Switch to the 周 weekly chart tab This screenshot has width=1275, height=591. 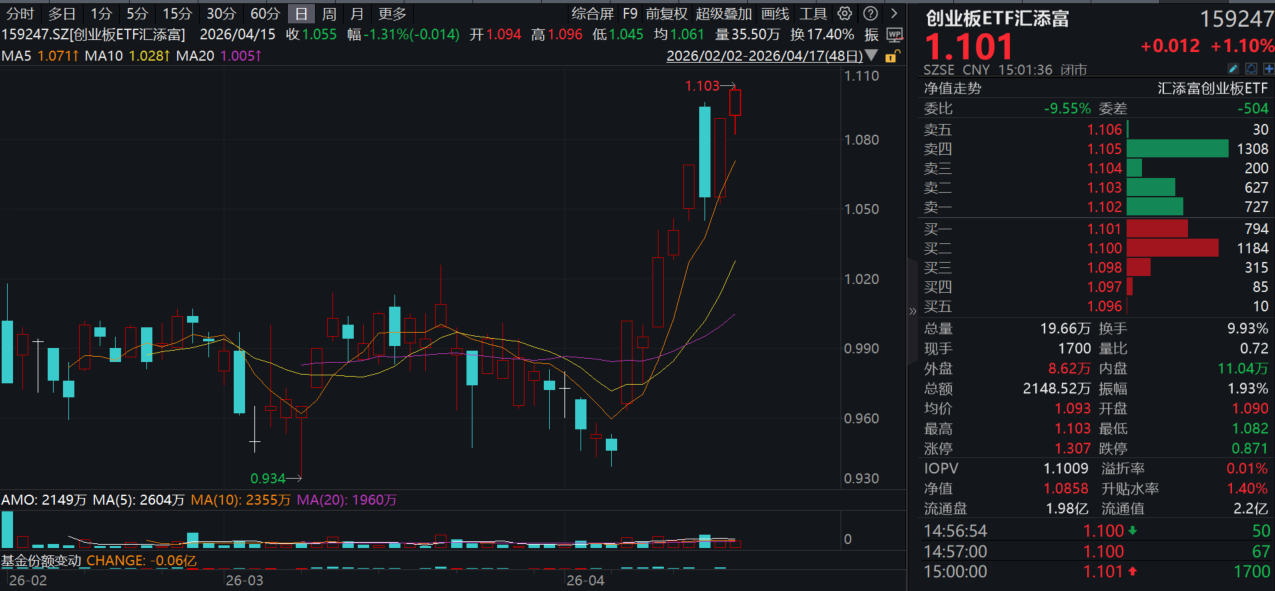[329, 14]
